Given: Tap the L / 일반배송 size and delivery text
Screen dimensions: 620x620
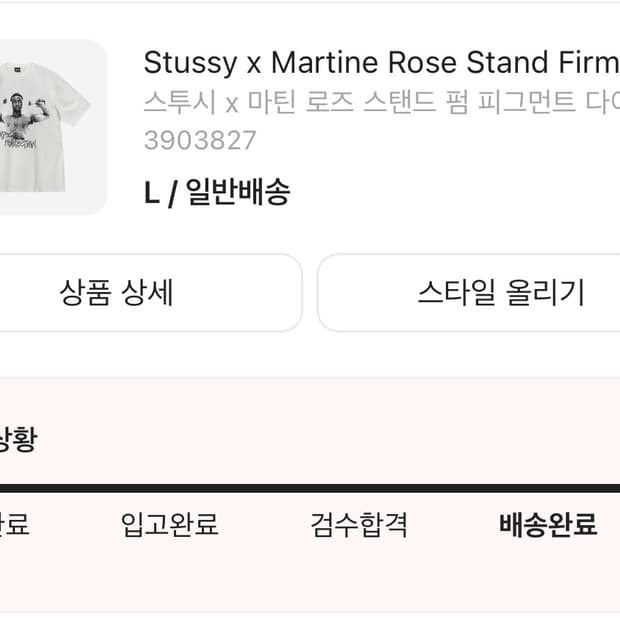Looking at the screenshot, I should click(217, 191).
